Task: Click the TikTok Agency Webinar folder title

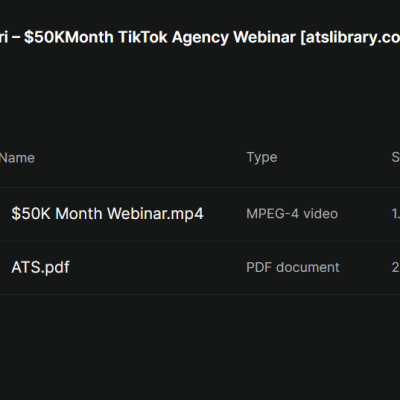Action: point(200,37)
